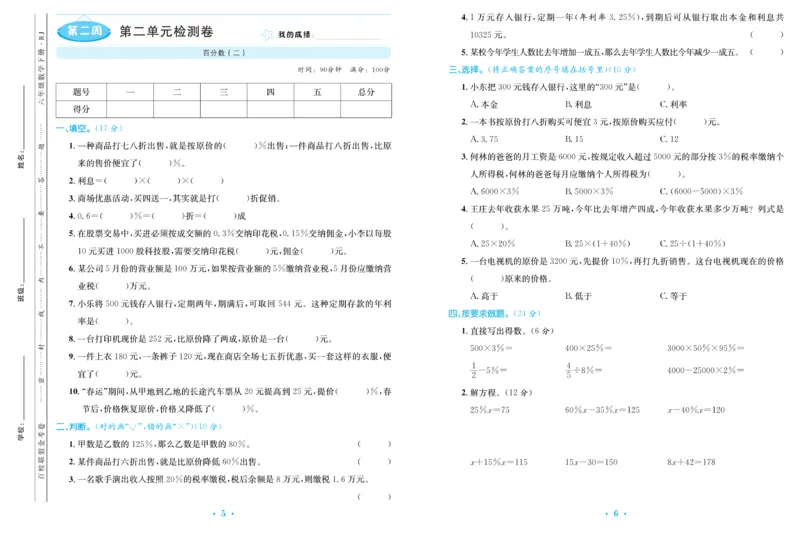Click section heading 四、按要求做题。(24分)

click(494, 313)
